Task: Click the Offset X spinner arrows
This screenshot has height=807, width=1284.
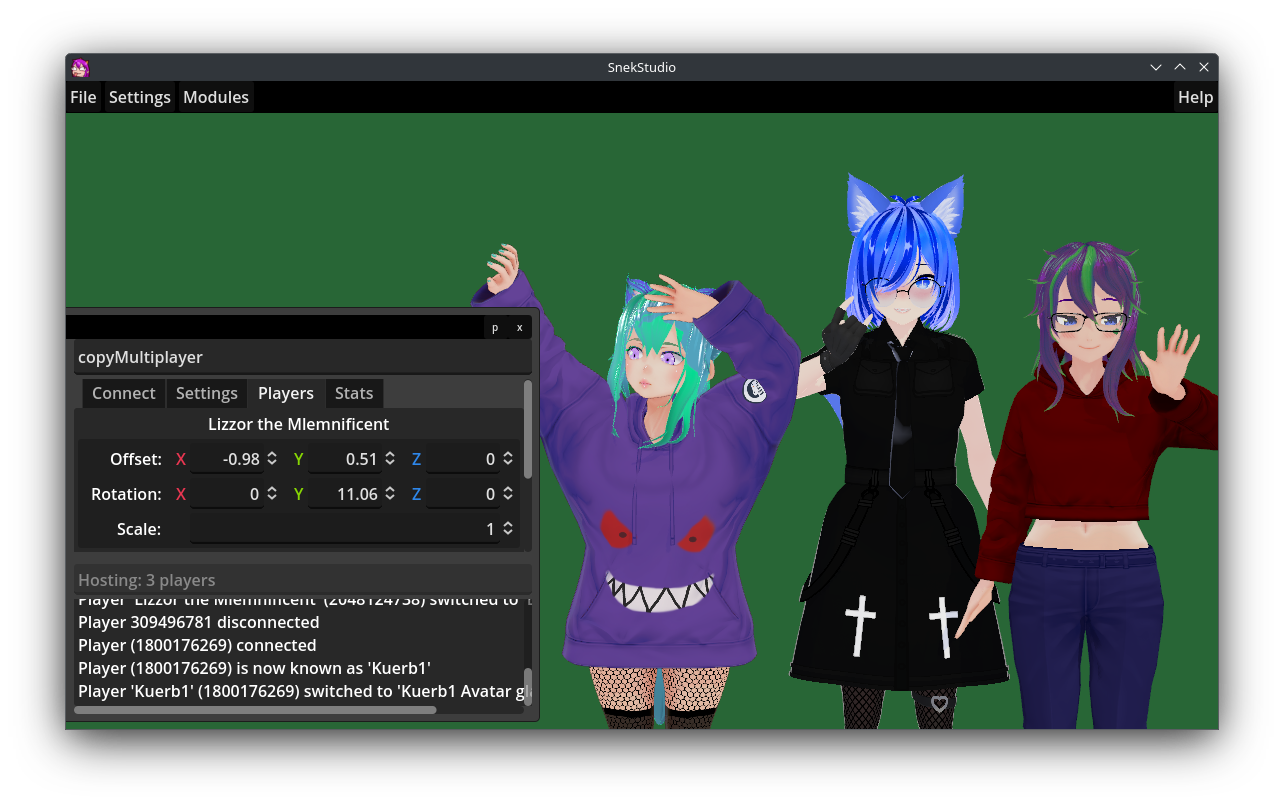Action: tap(272, 459)
